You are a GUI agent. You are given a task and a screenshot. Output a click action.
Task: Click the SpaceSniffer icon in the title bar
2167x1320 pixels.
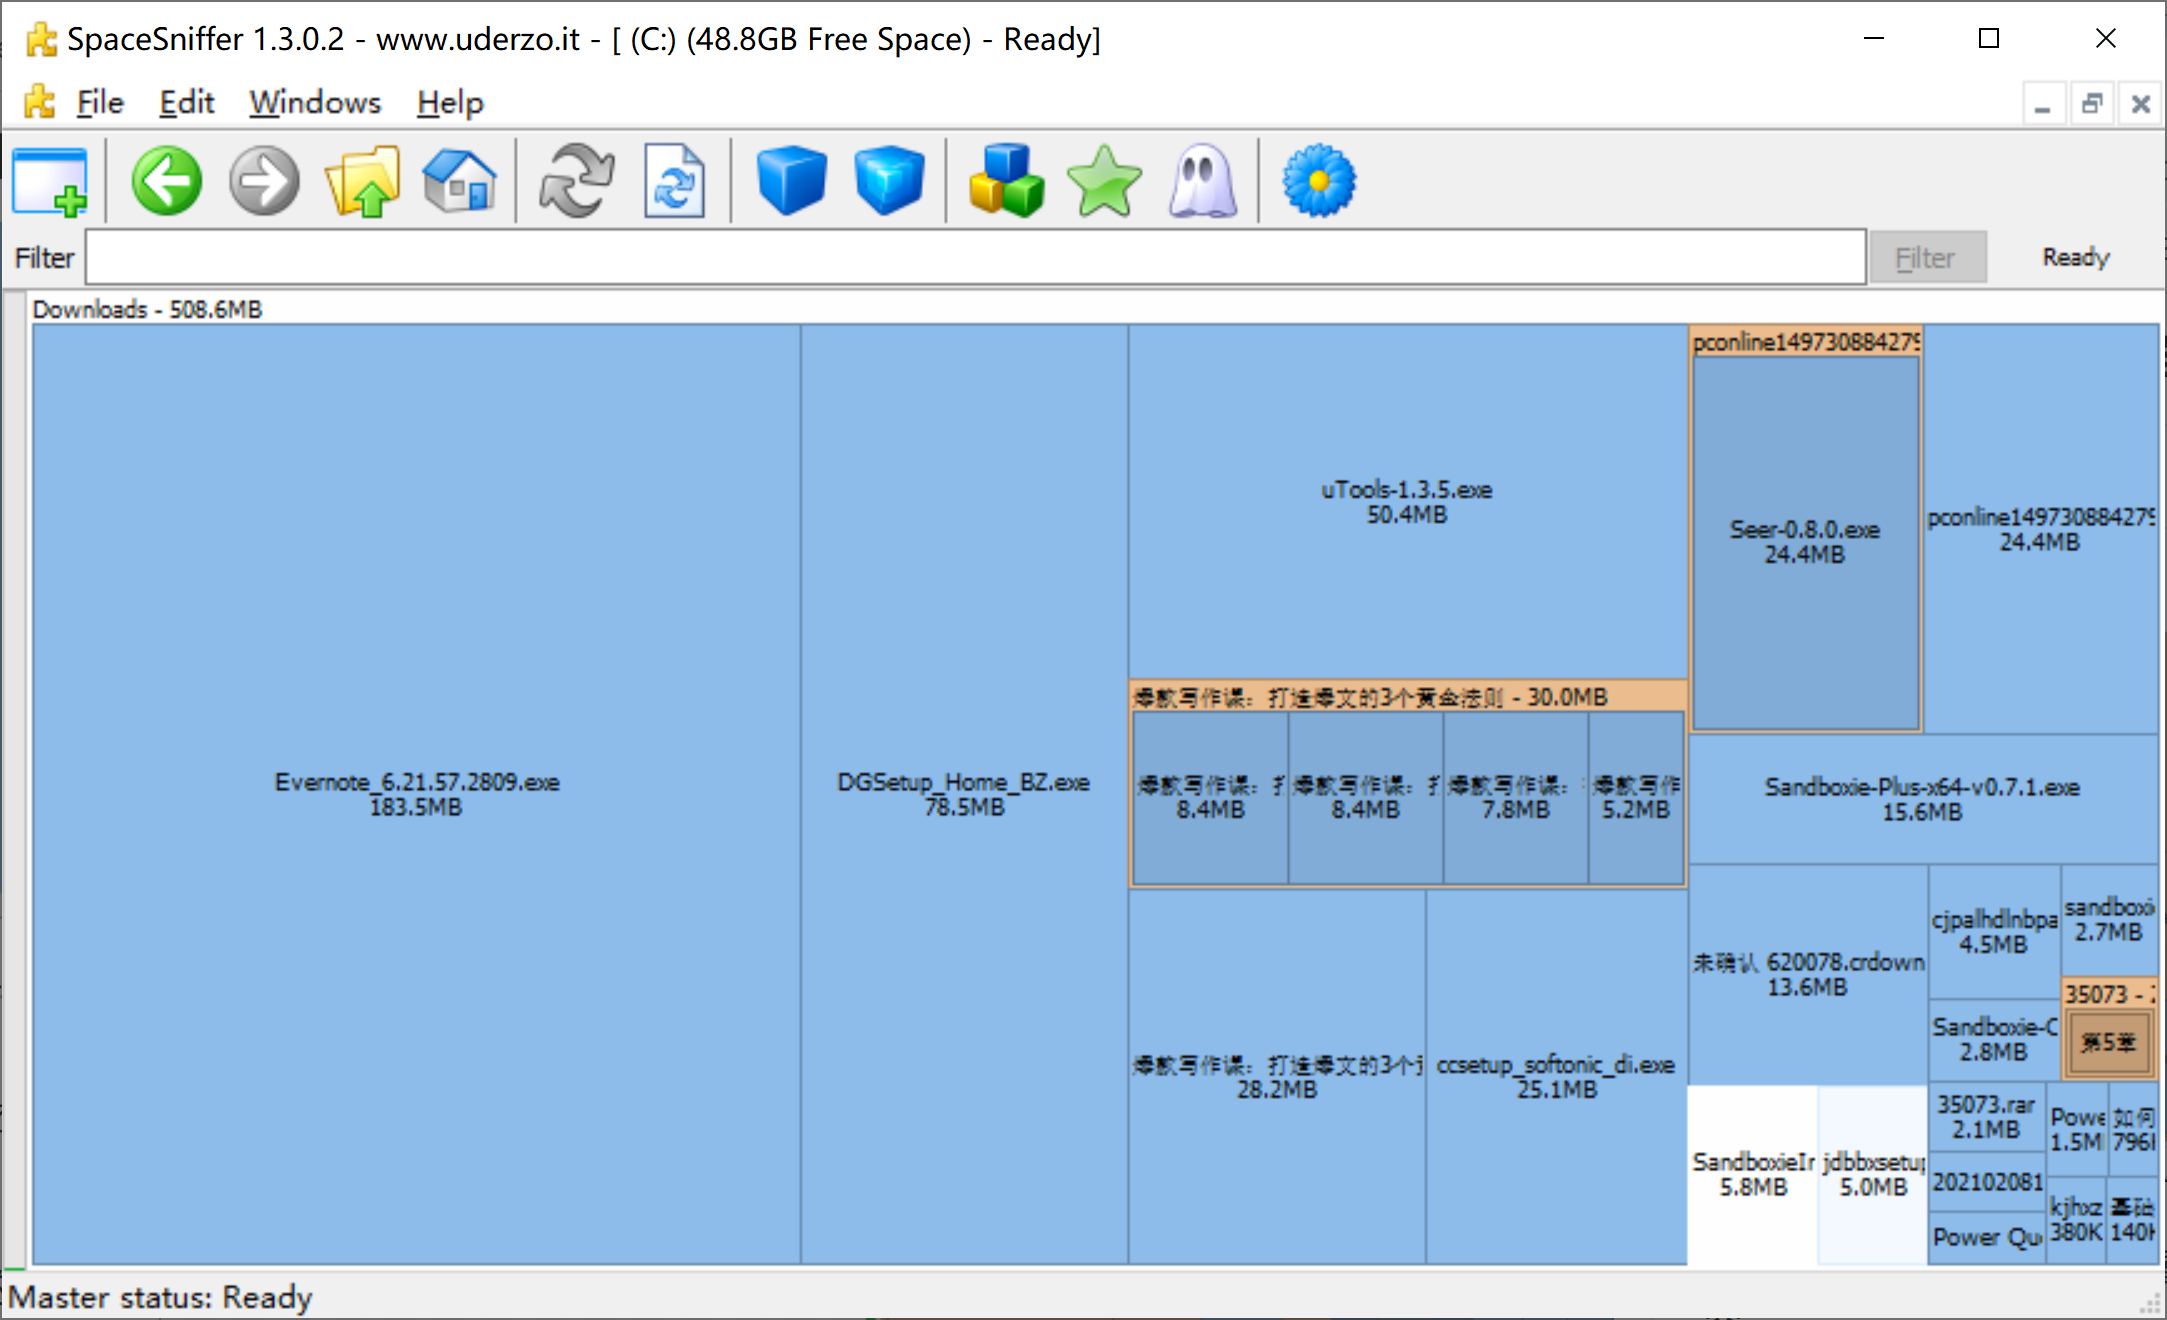tap(41, 39)
